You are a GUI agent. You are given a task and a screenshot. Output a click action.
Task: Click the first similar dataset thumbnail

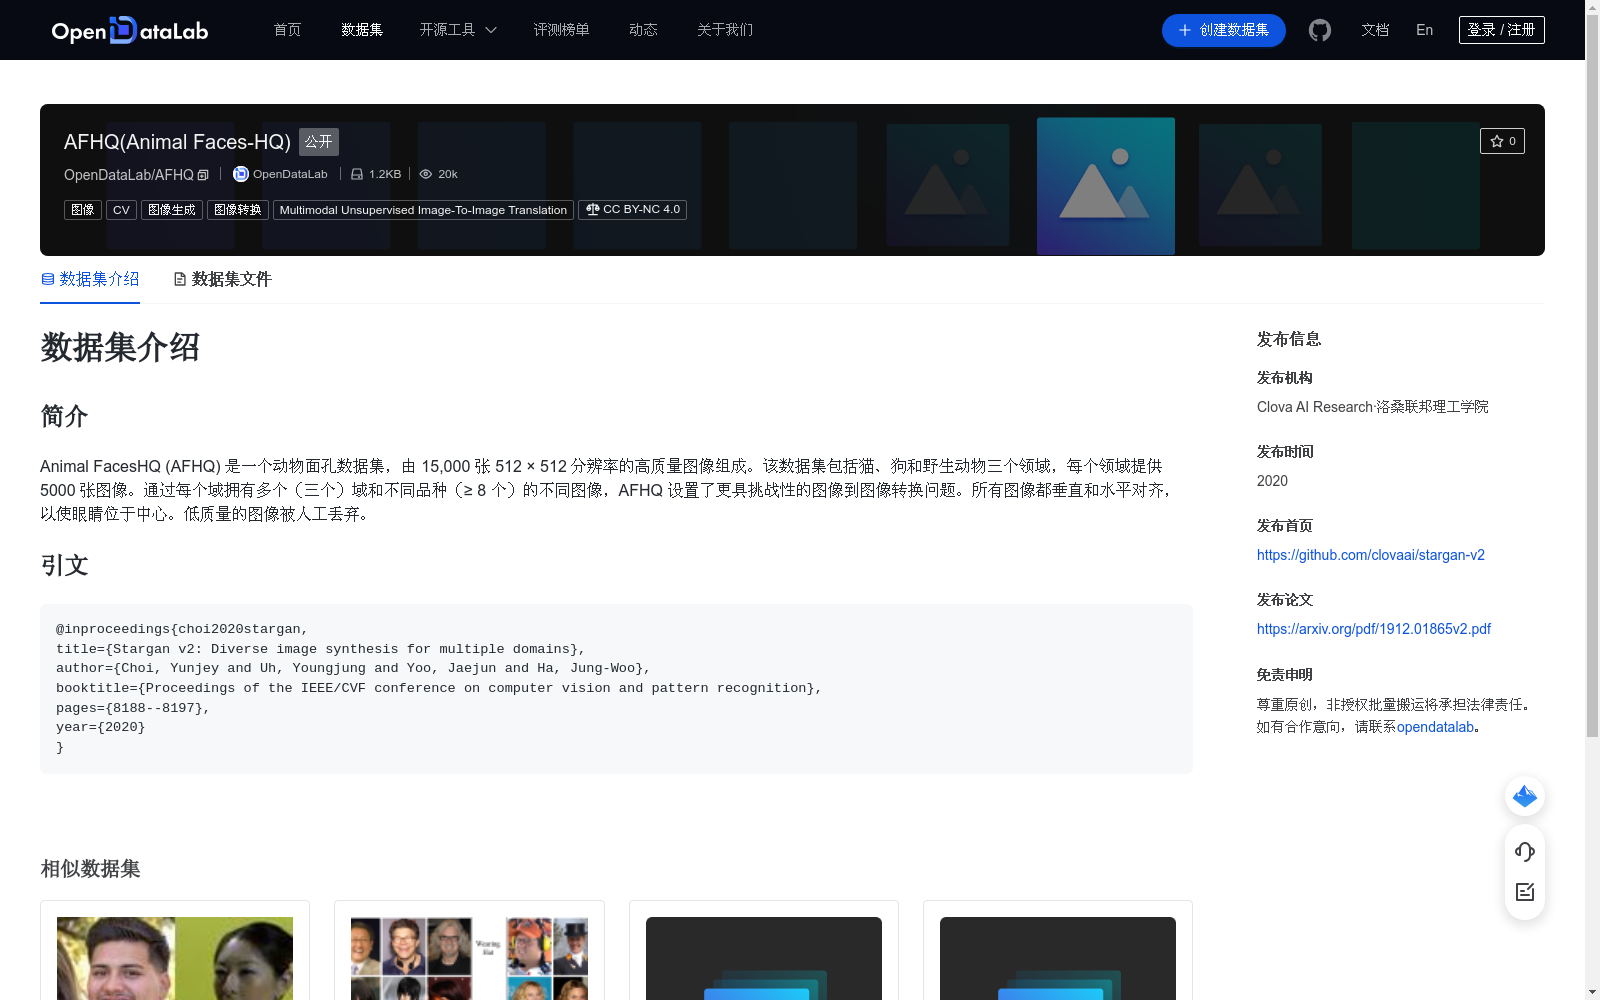[x=174, y=958]
